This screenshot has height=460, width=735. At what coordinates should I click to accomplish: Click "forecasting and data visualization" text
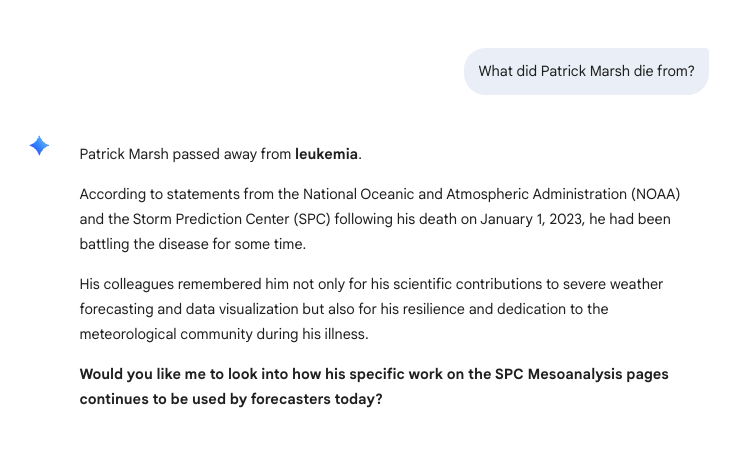190,309
